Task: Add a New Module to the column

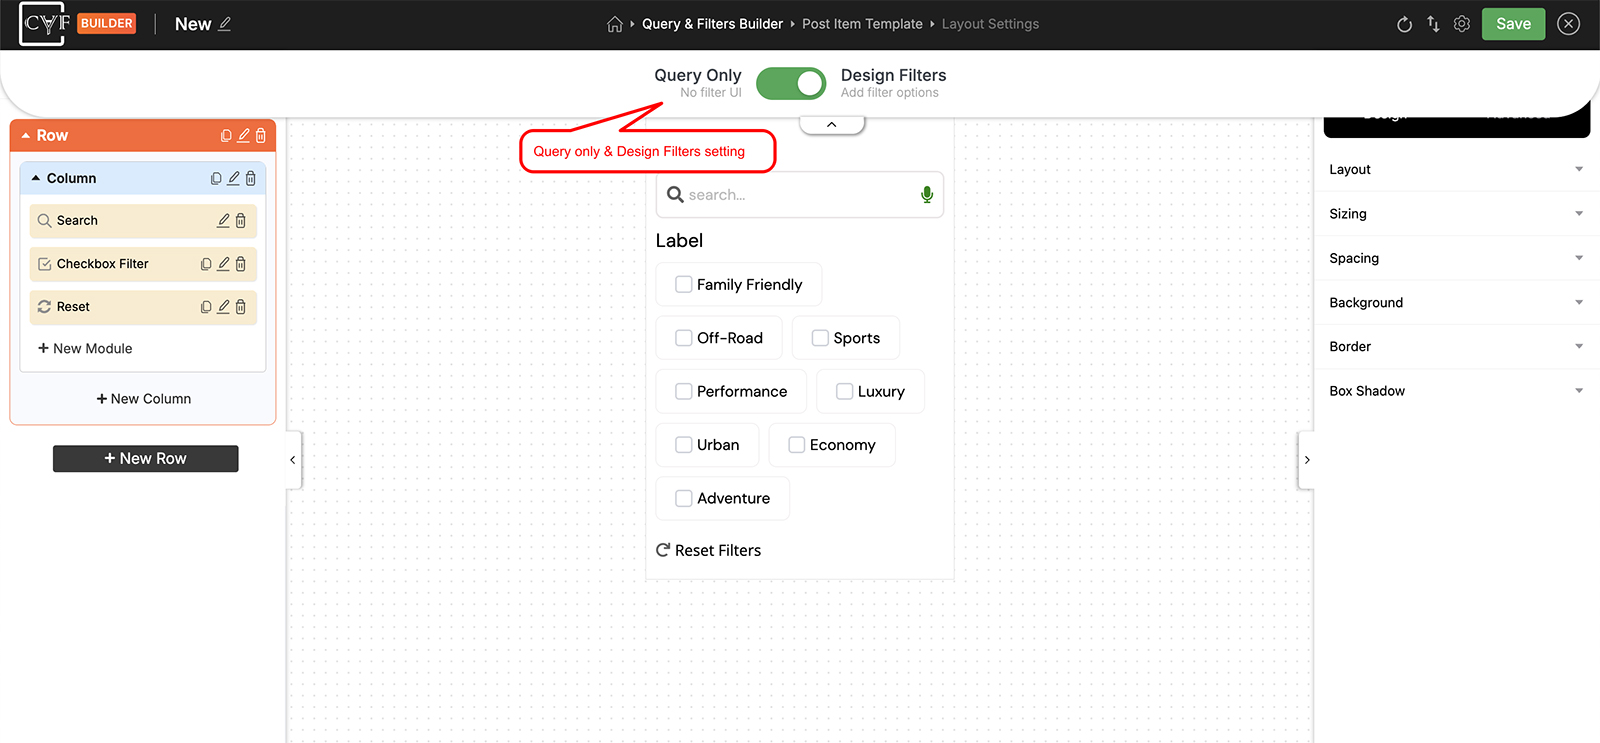Action: pos(85,348)
